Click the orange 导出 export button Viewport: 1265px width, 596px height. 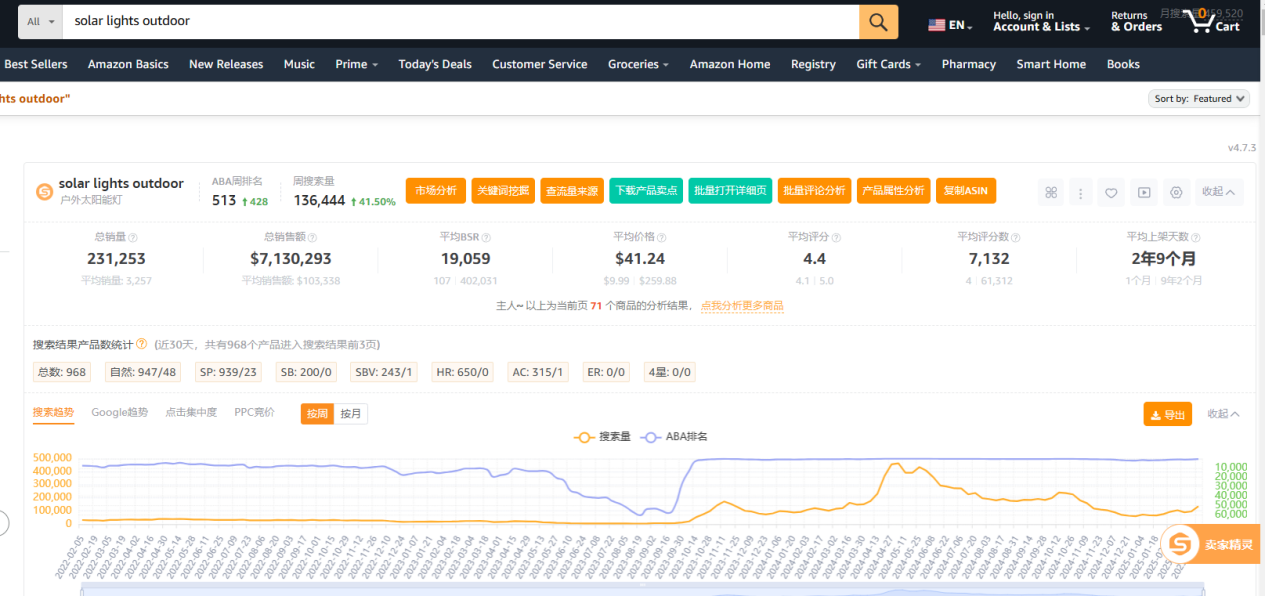tap(1167, 412)
